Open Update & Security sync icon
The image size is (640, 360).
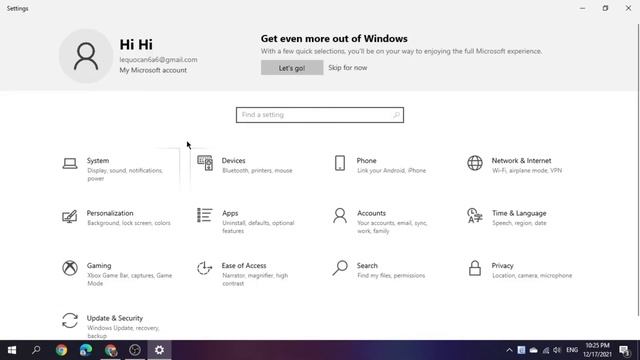pyautogui.click(x=70, y=320)
